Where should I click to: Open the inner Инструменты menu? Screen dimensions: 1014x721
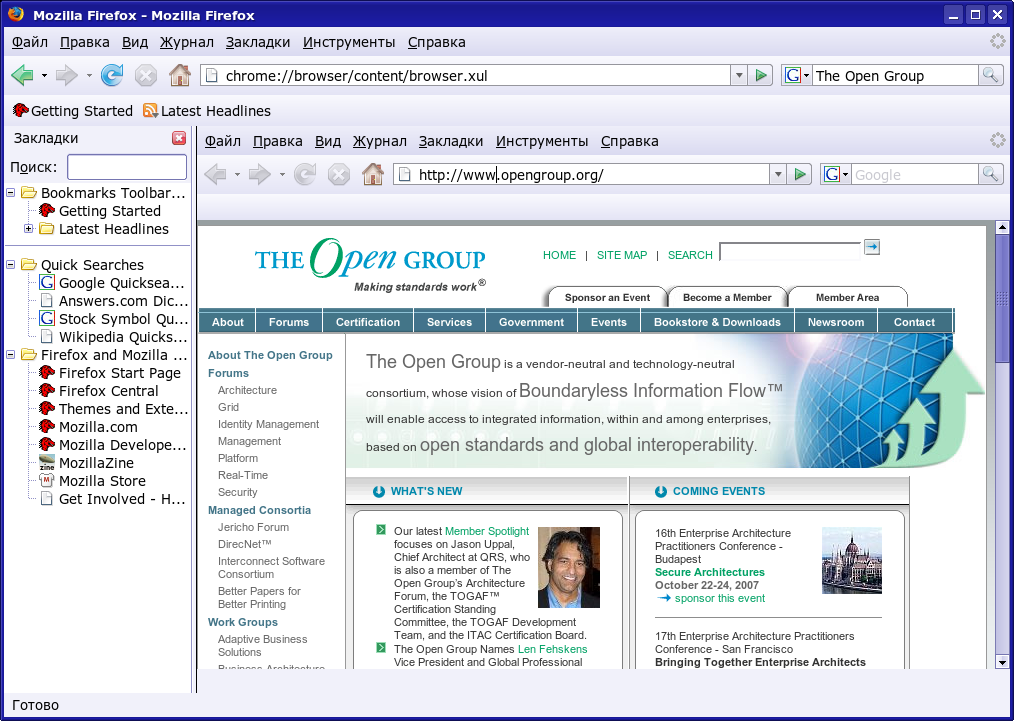coord(542,141)
